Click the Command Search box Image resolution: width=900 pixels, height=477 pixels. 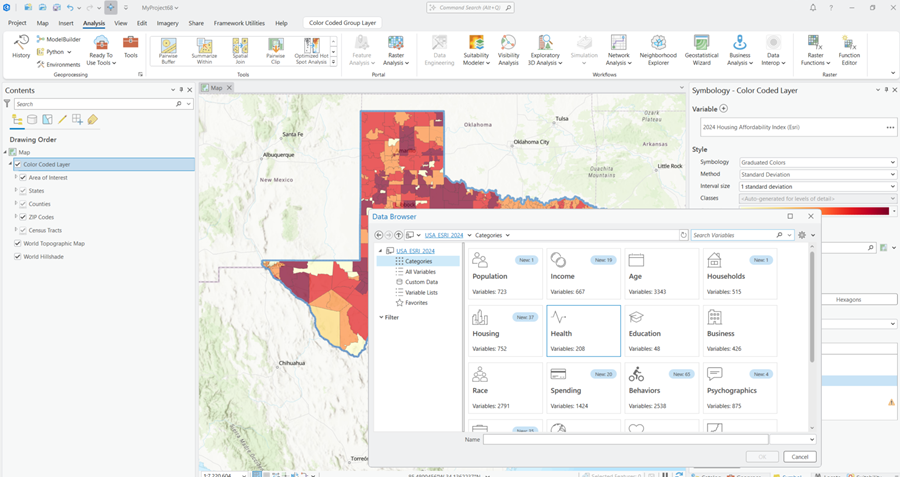[470, 8]
